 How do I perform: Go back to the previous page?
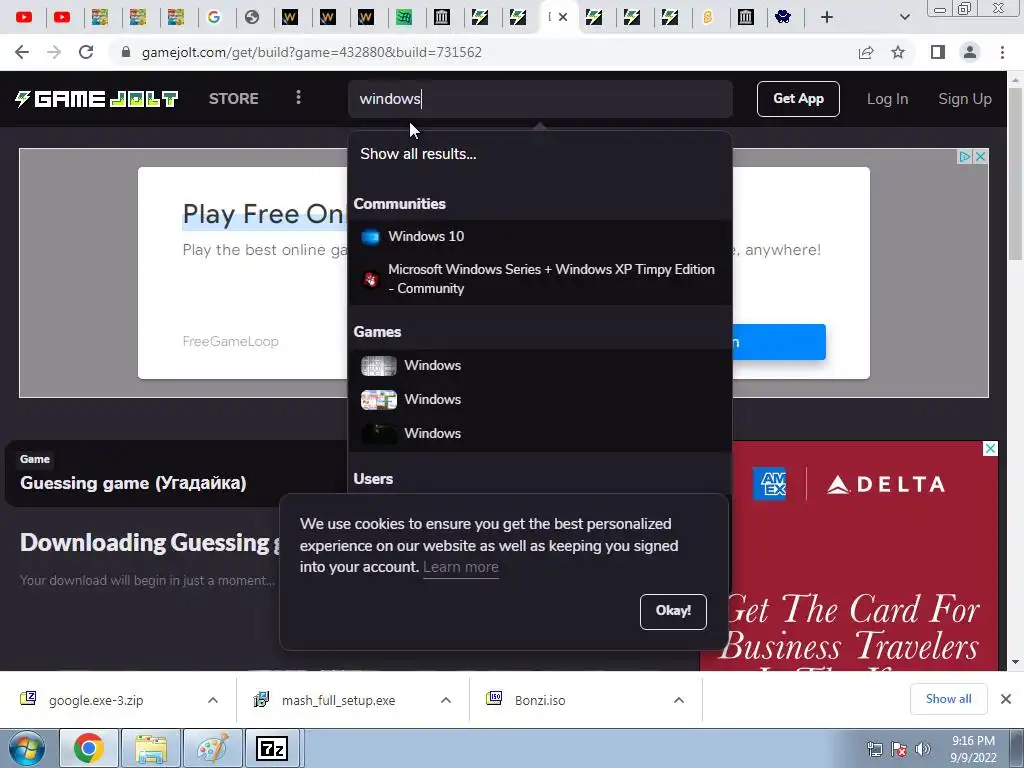[22, 52]
